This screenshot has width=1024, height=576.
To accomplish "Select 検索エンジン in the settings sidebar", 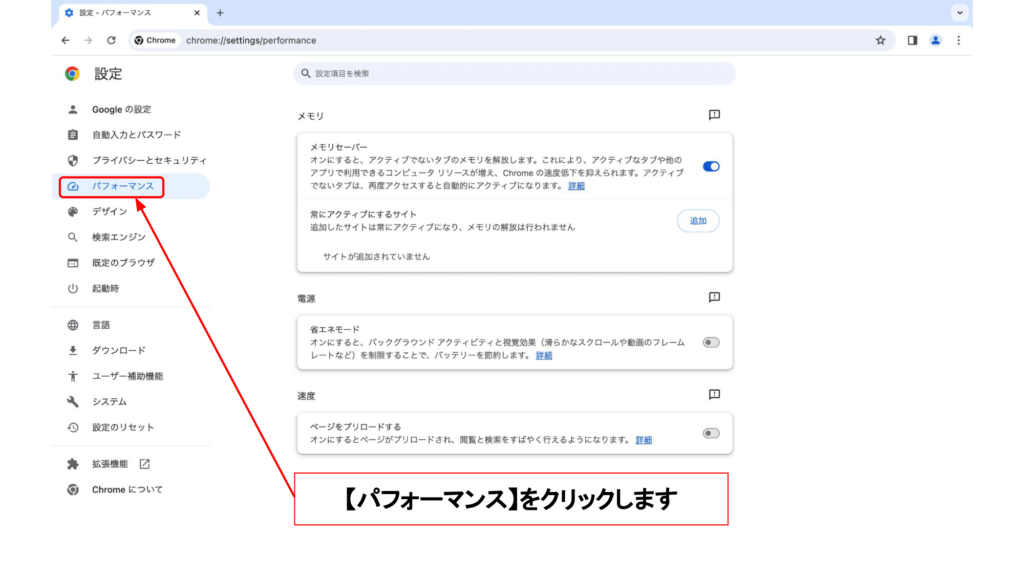I will tap(118, 237).
